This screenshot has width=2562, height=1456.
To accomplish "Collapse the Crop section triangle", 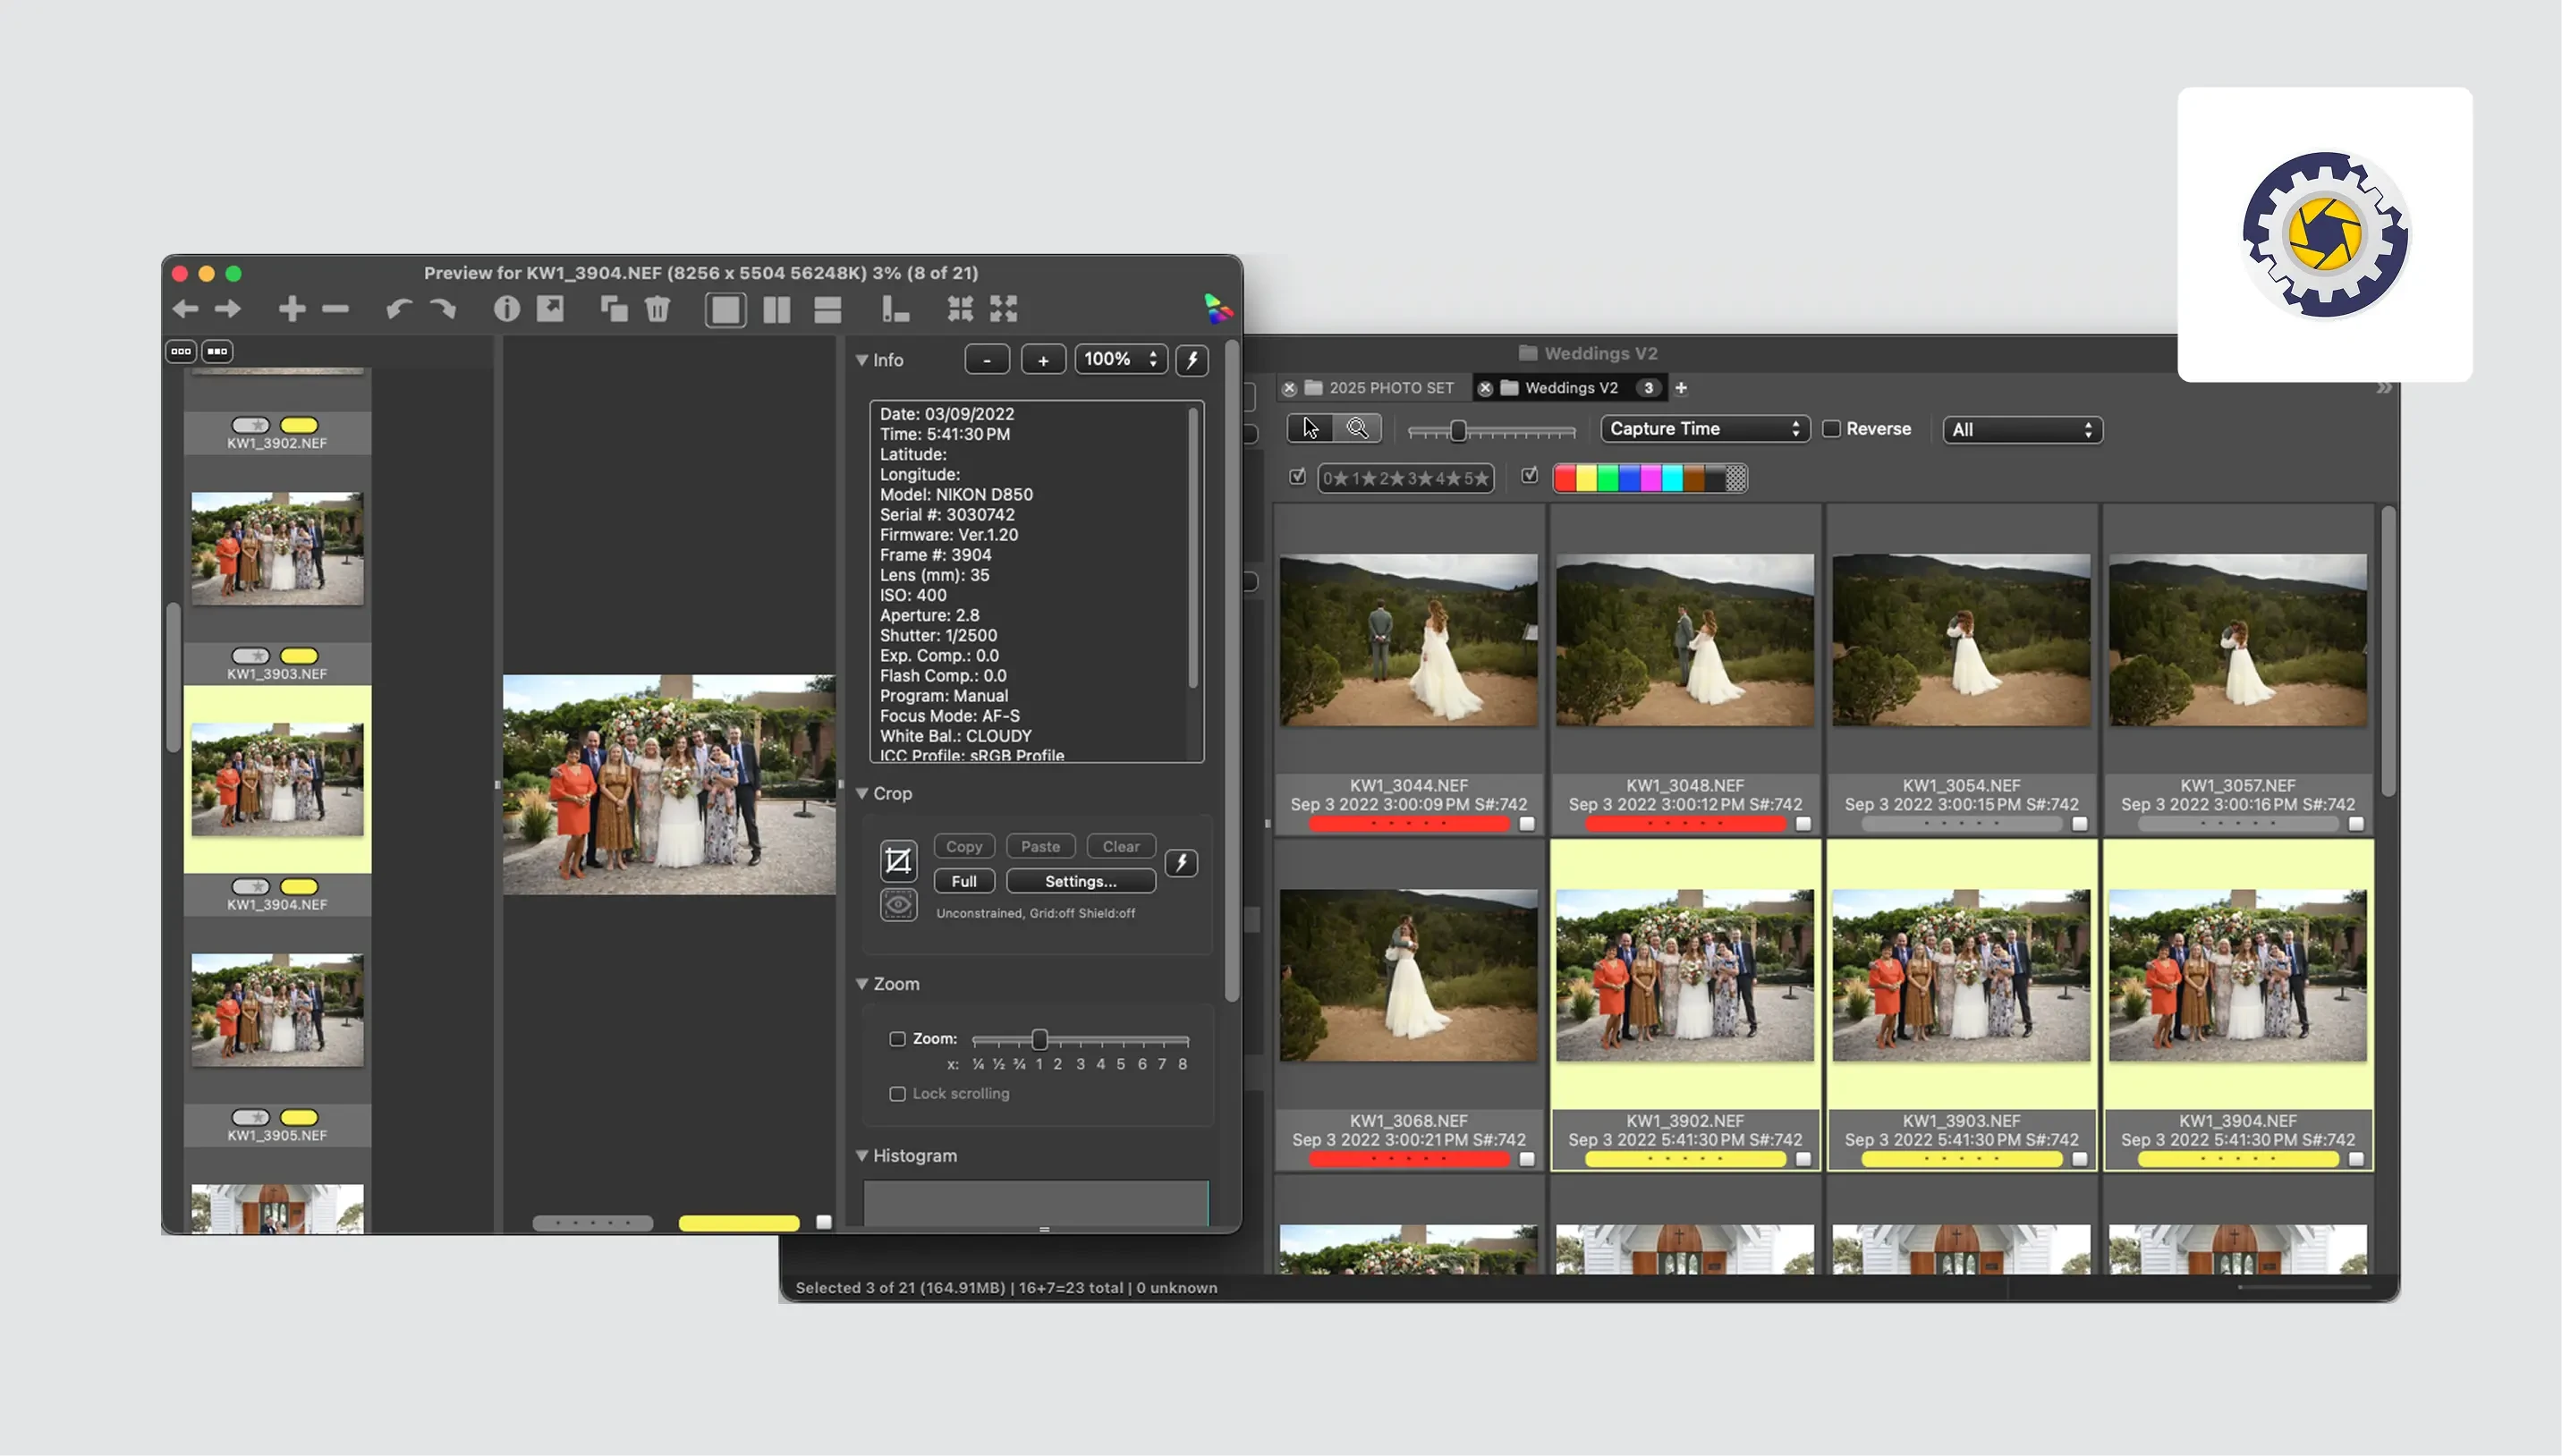I will (861, 794).
